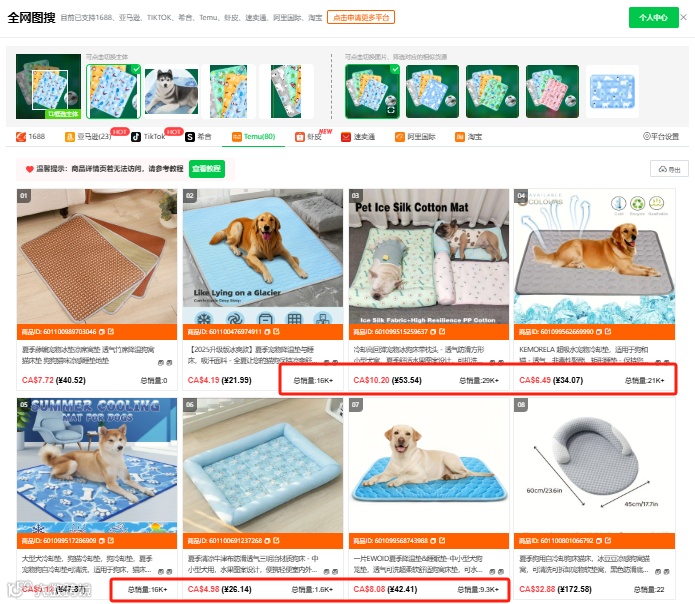Copy product ID 601100989703046 with copy icon

(102, 331)
